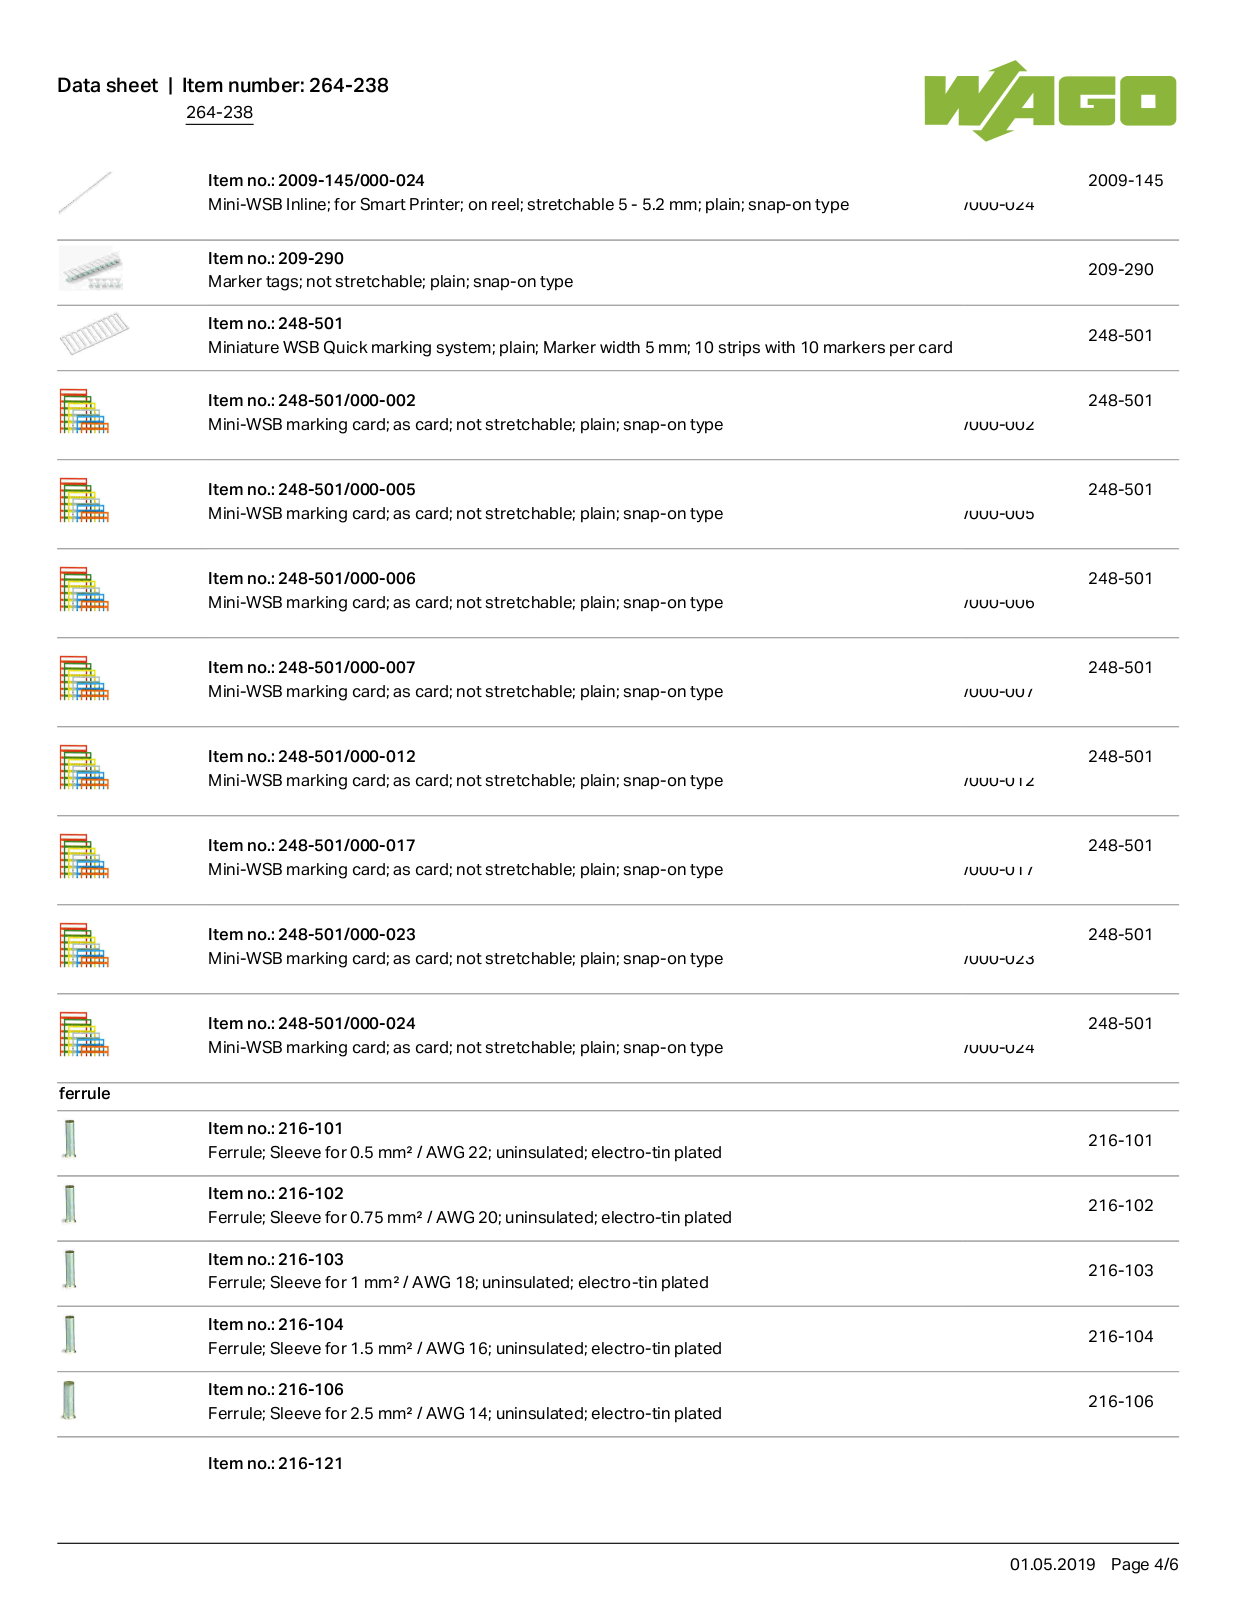Click ferrule image for item 216-101
Screen dimensions: 1237x1600
[69, 1139]
